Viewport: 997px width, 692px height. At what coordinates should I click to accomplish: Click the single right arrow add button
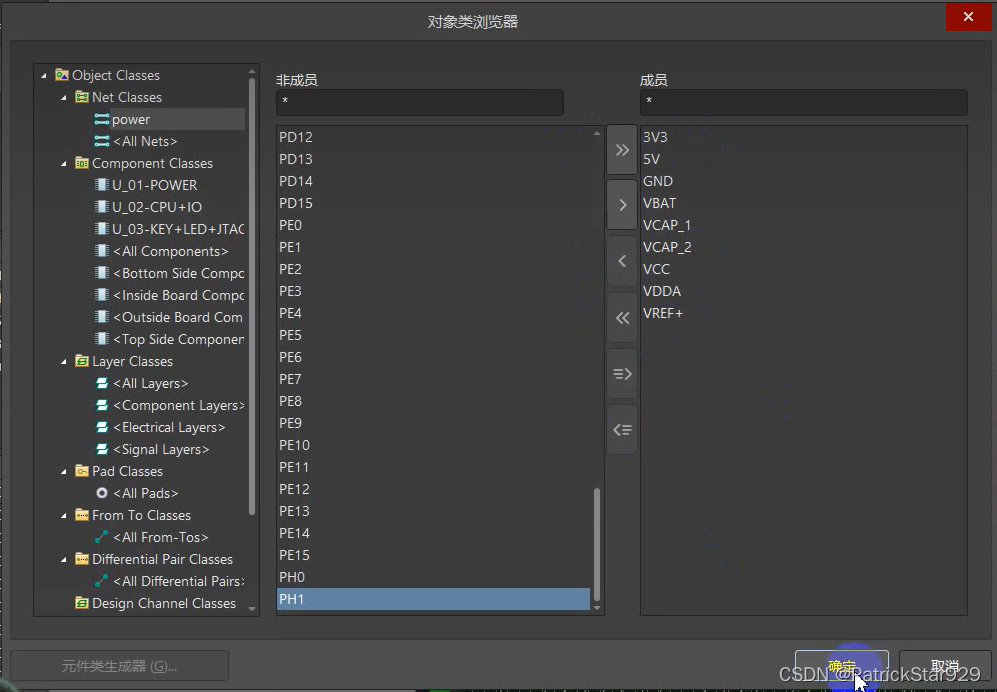pos(622,205)
